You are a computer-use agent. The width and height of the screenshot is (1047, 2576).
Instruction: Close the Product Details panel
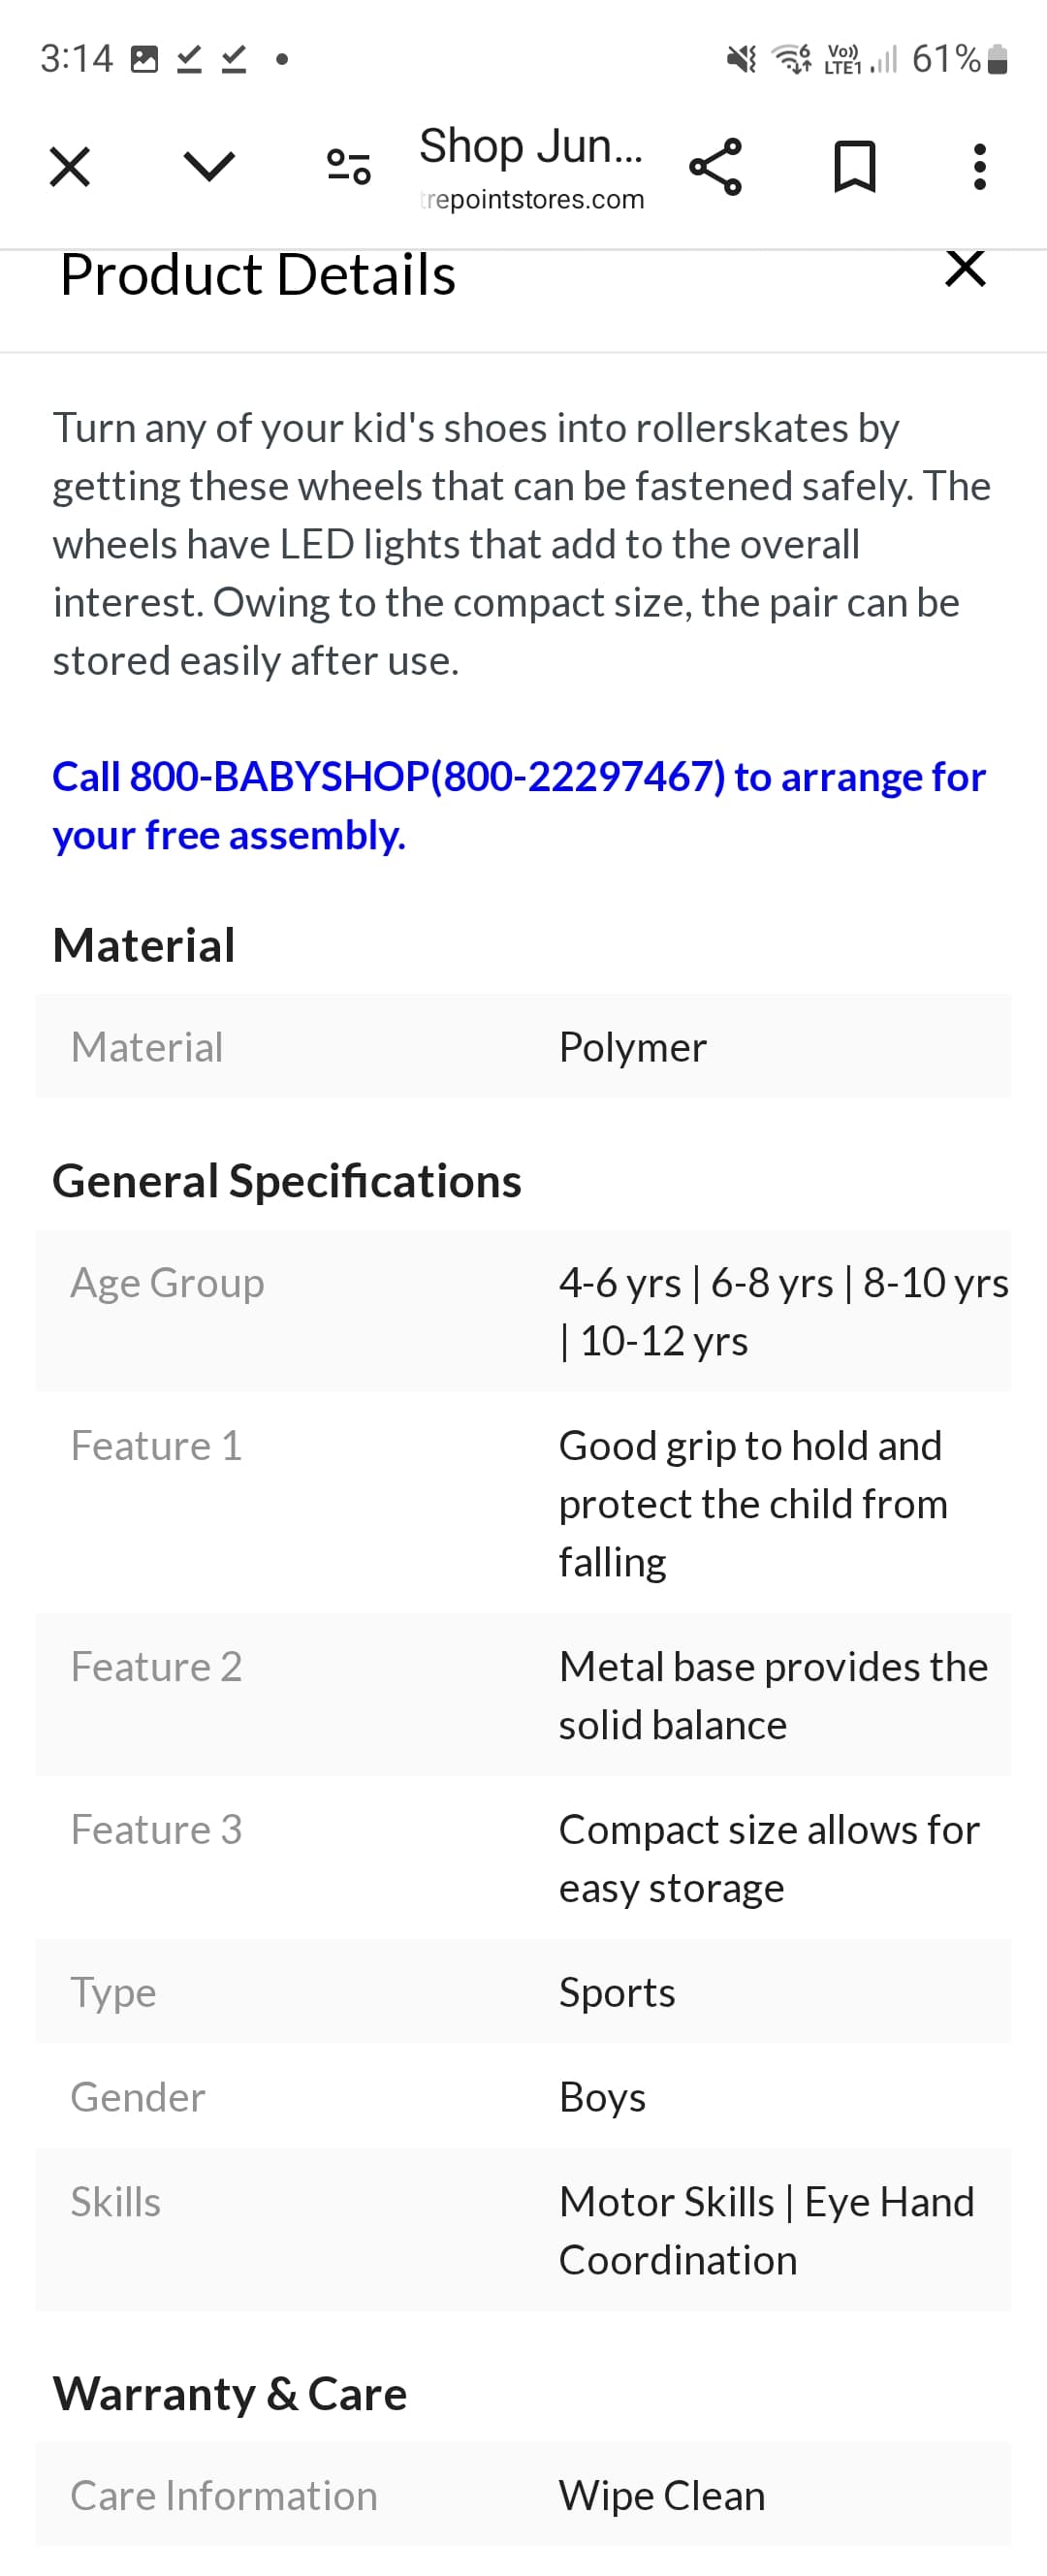point(965,269)
